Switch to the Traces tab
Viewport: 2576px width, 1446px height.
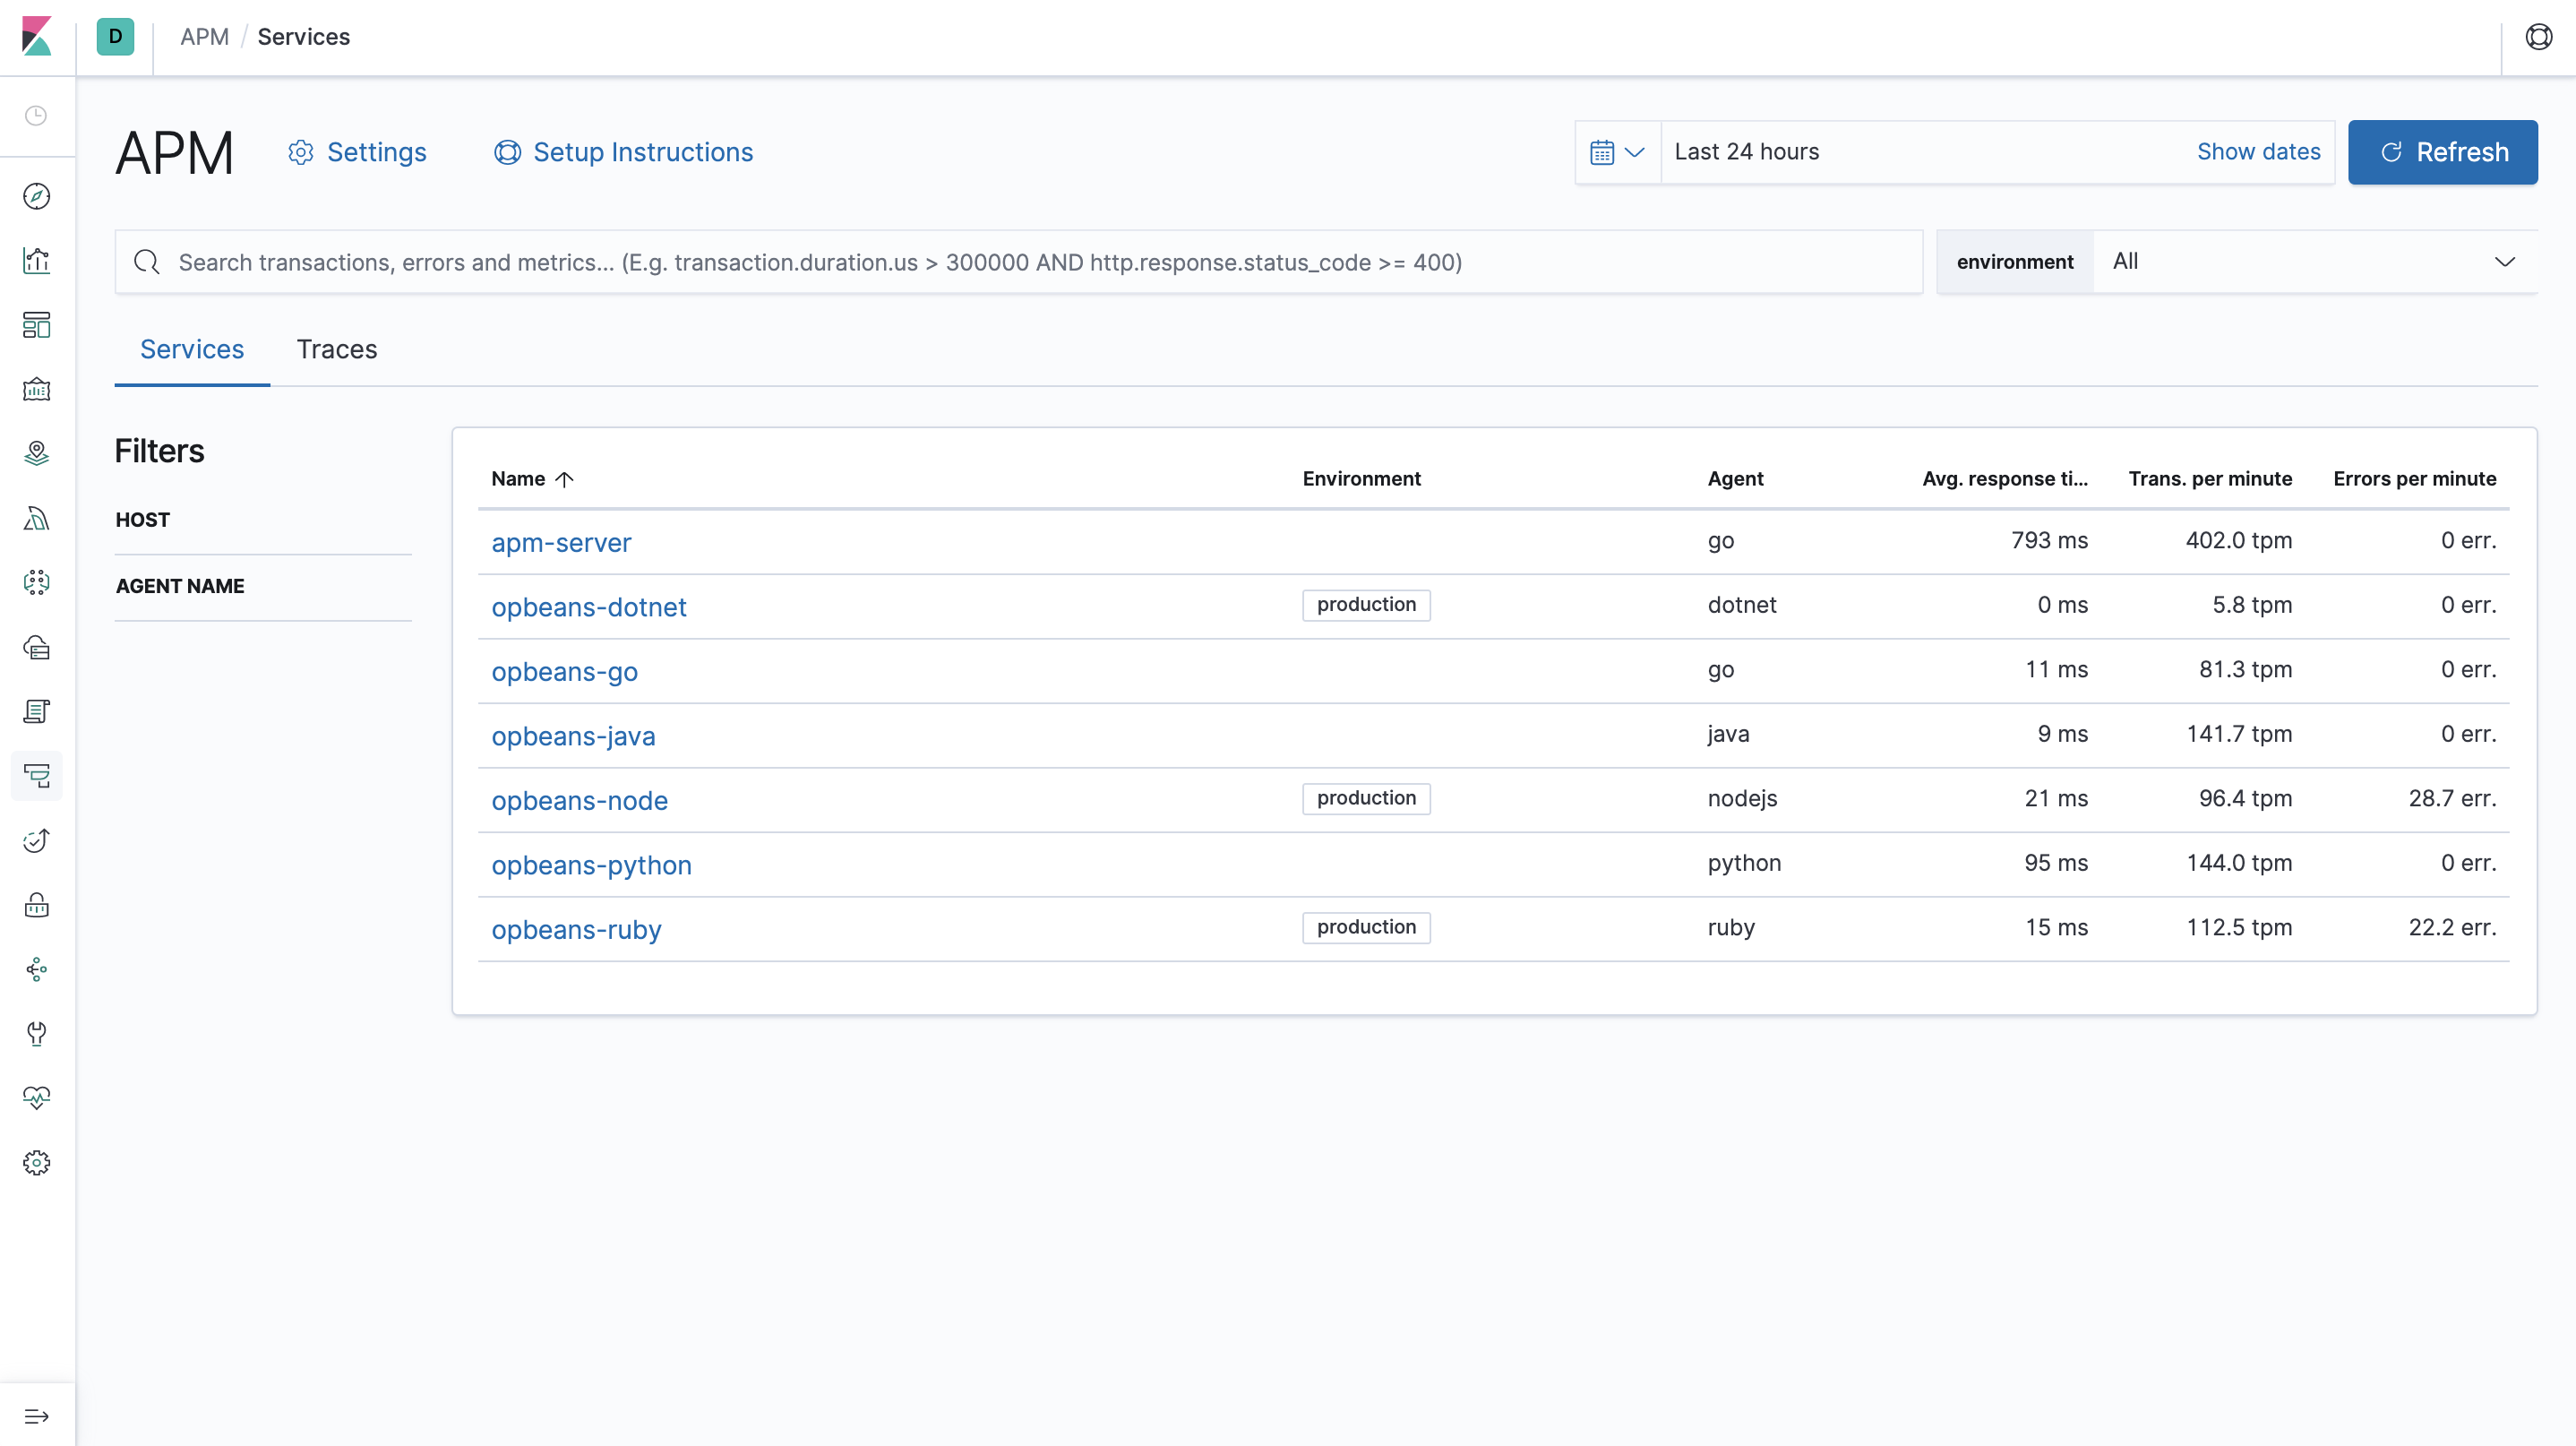[x=336, y=349]
